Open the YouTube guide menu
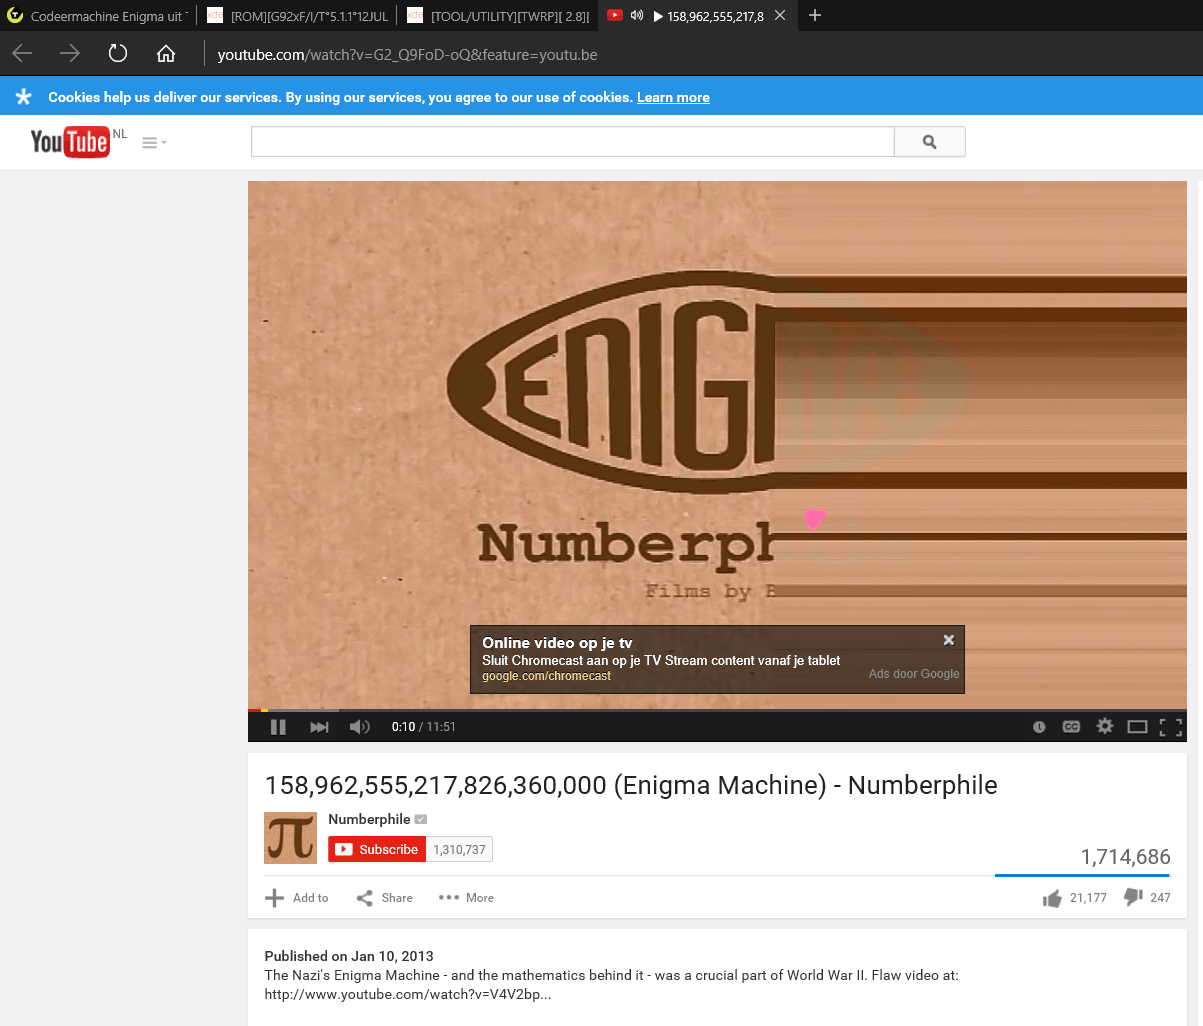 (x=154, y=143)
